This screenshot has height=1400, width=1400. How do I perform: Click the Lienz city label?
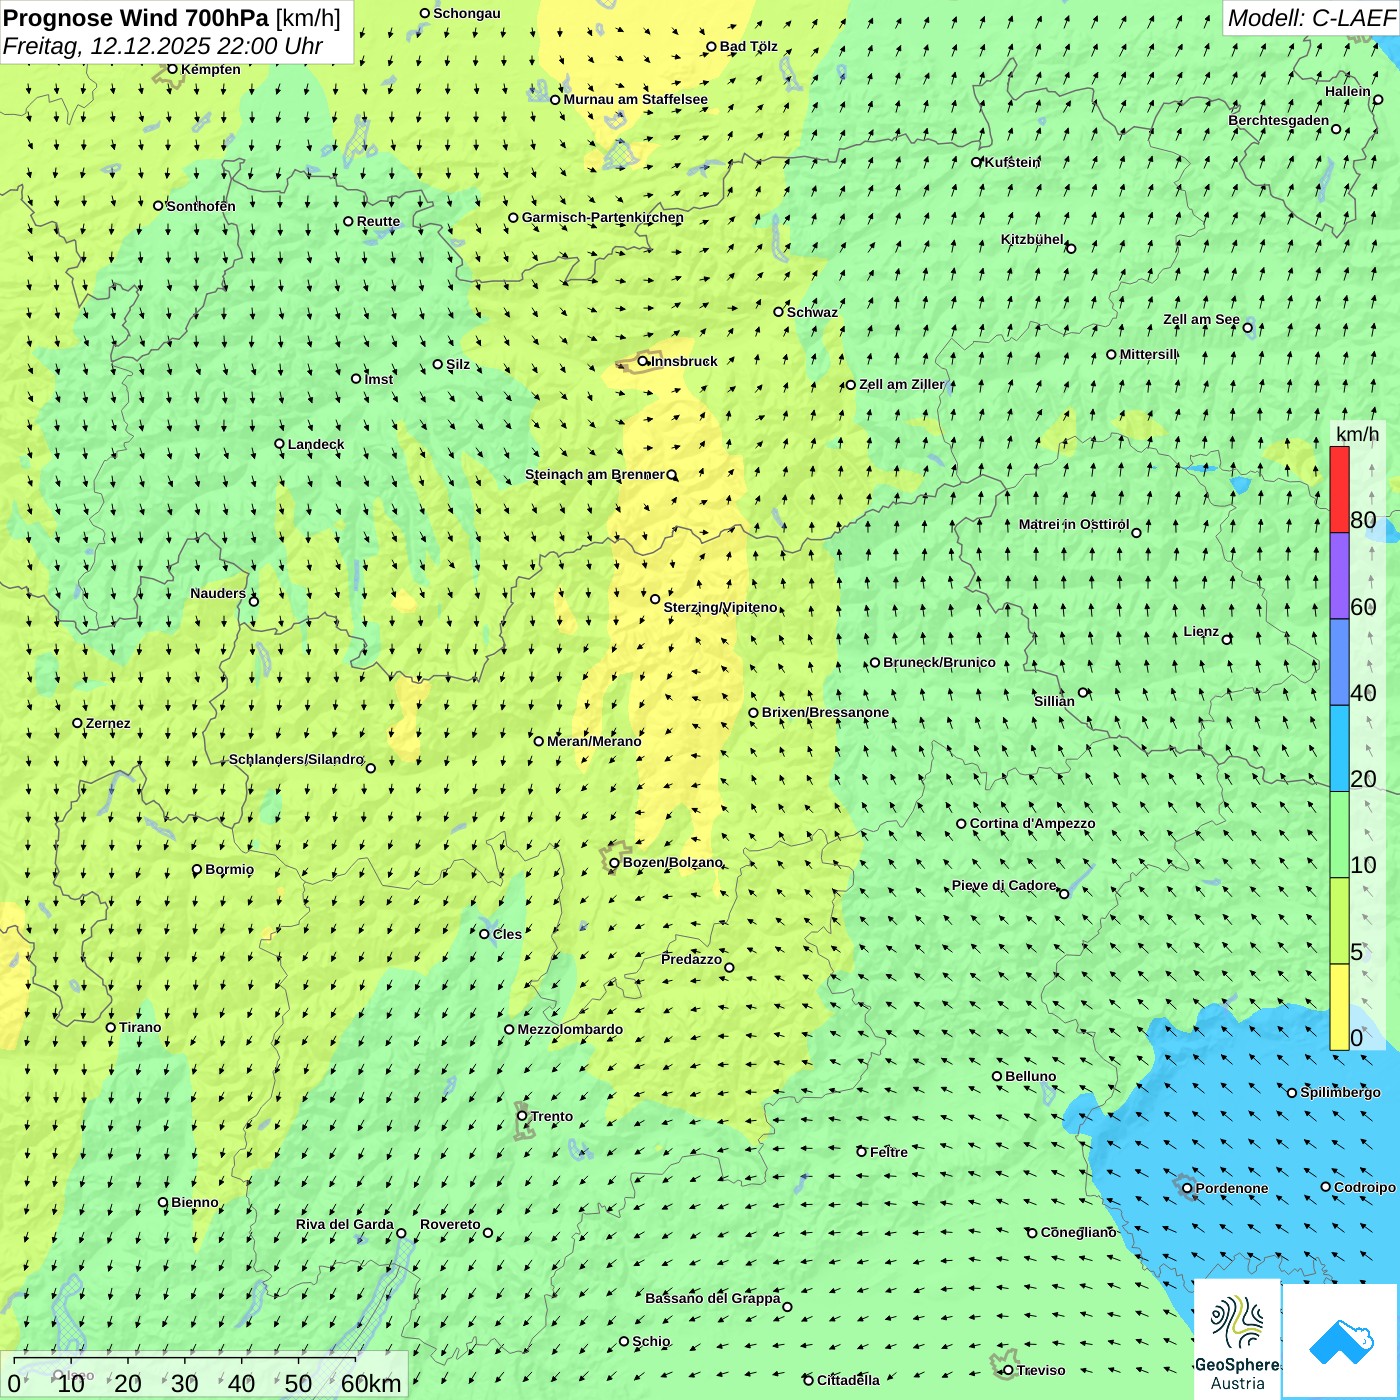[x=1201, y=632]
